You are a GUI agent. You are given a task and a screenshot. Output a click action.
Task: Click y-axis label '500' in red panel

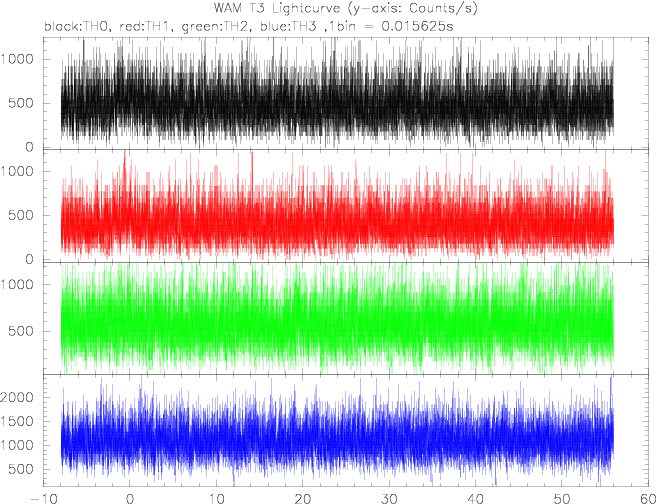(x=21, y=215)
